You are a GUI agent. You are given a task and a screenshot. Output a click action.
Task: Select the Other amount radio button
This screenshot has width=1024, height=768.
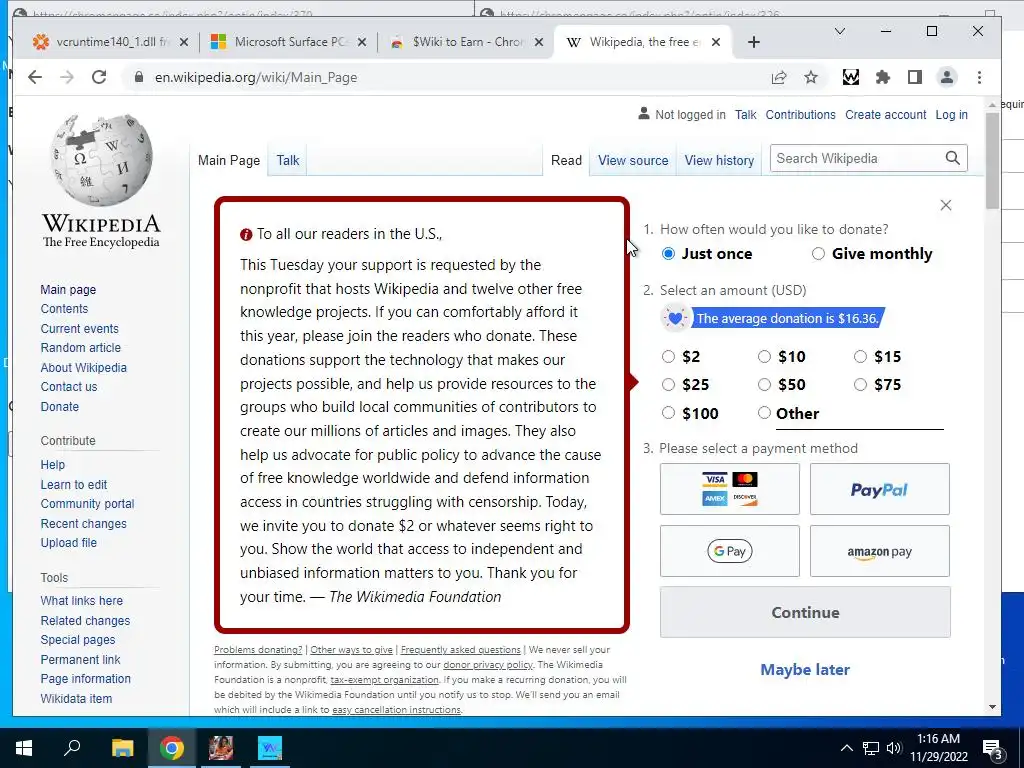[x=764, y=413]
